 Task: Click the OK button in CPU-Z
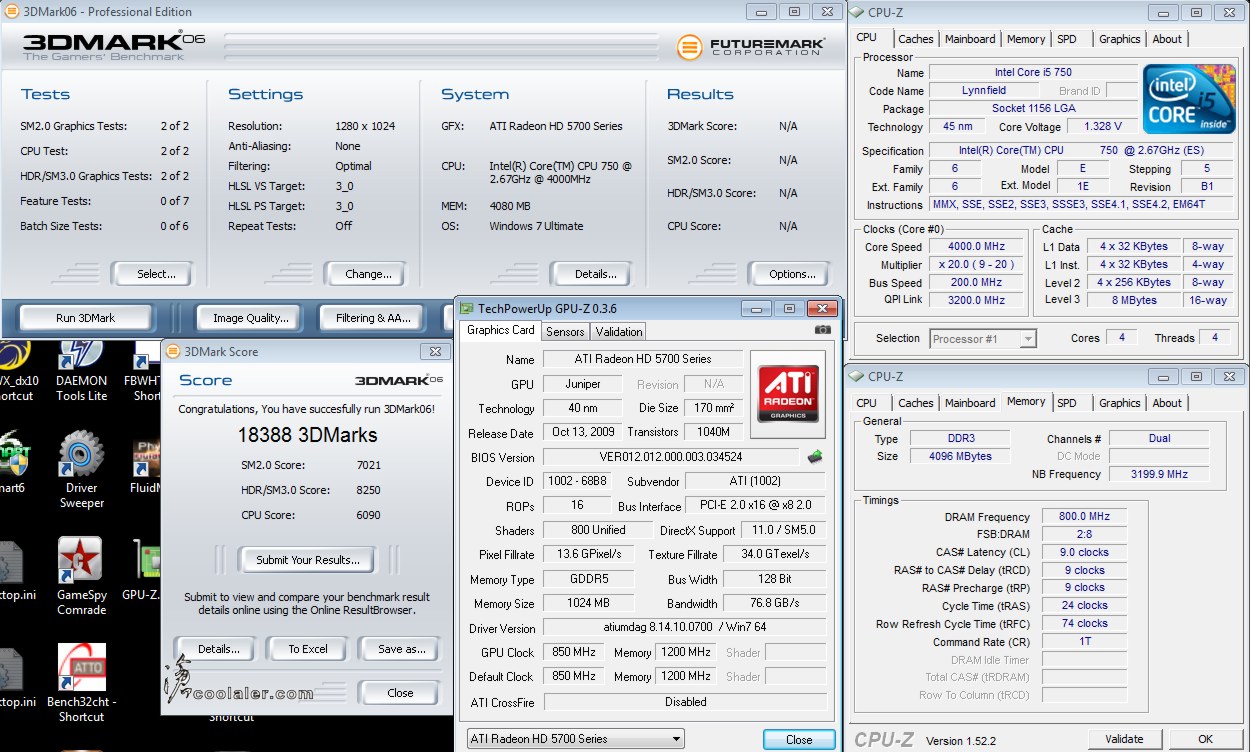point(1206,739)
